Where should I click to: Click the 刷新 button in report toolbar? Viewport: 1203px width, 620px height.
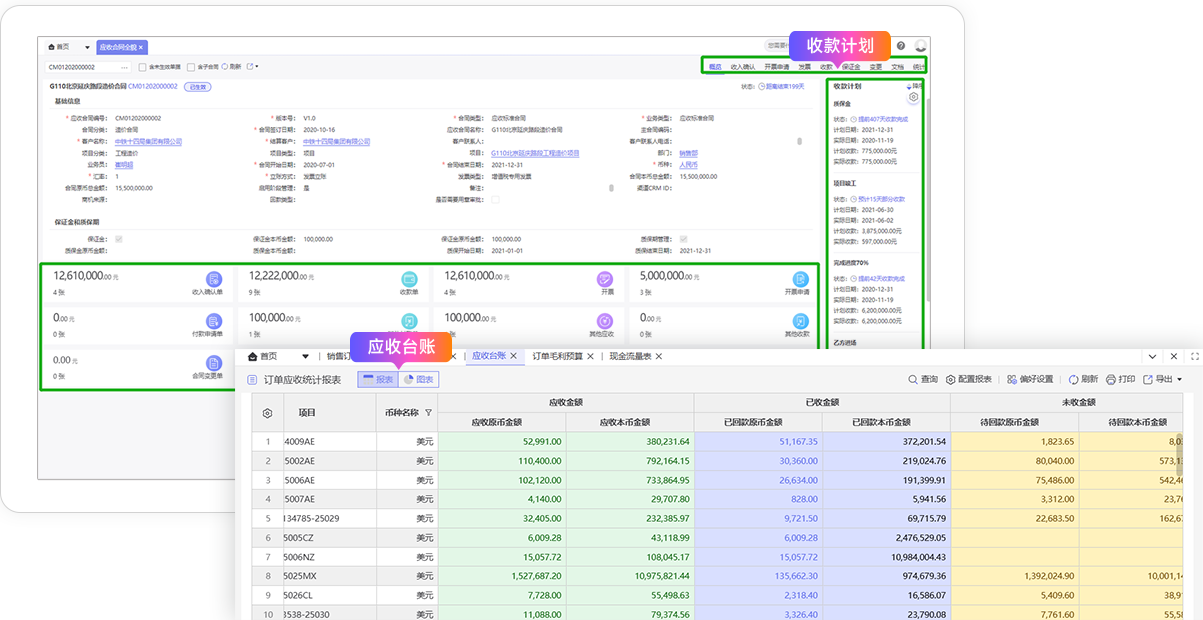[x=1083, y=380]
